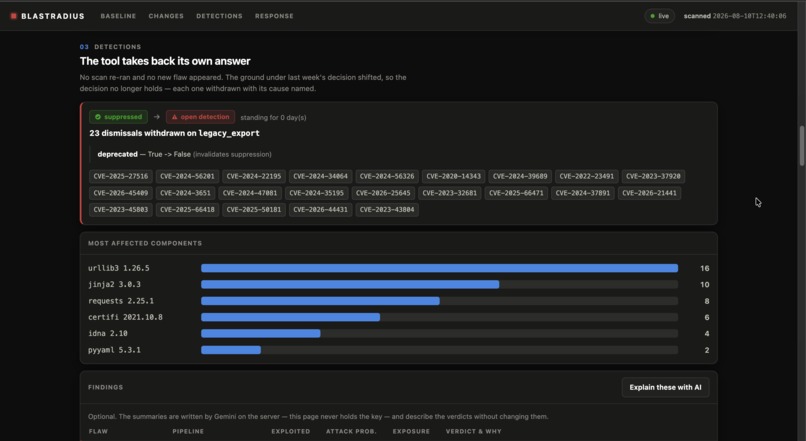Screen dimensions: 806x441
Task: Select the DETECTIONS nav item
Action: point(219,16)
